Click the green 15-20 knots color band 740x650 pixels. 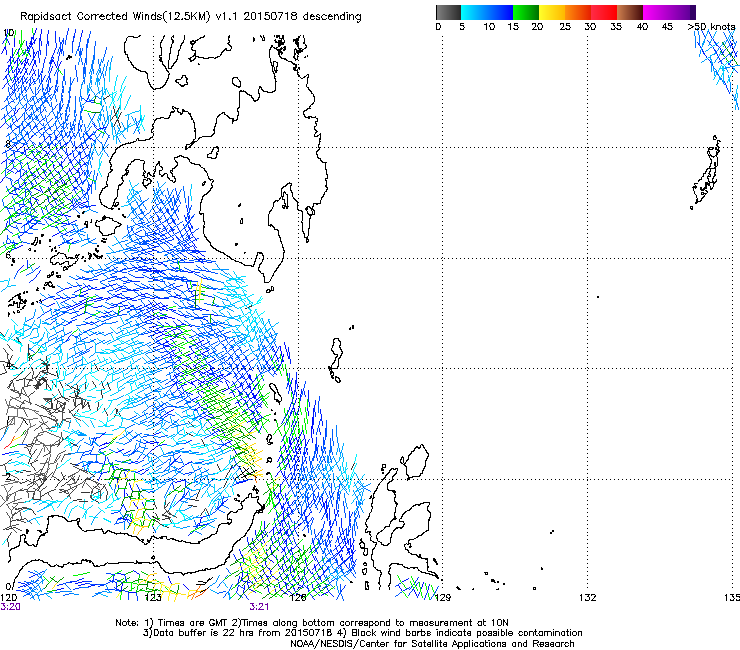click(x=526, y=12)
